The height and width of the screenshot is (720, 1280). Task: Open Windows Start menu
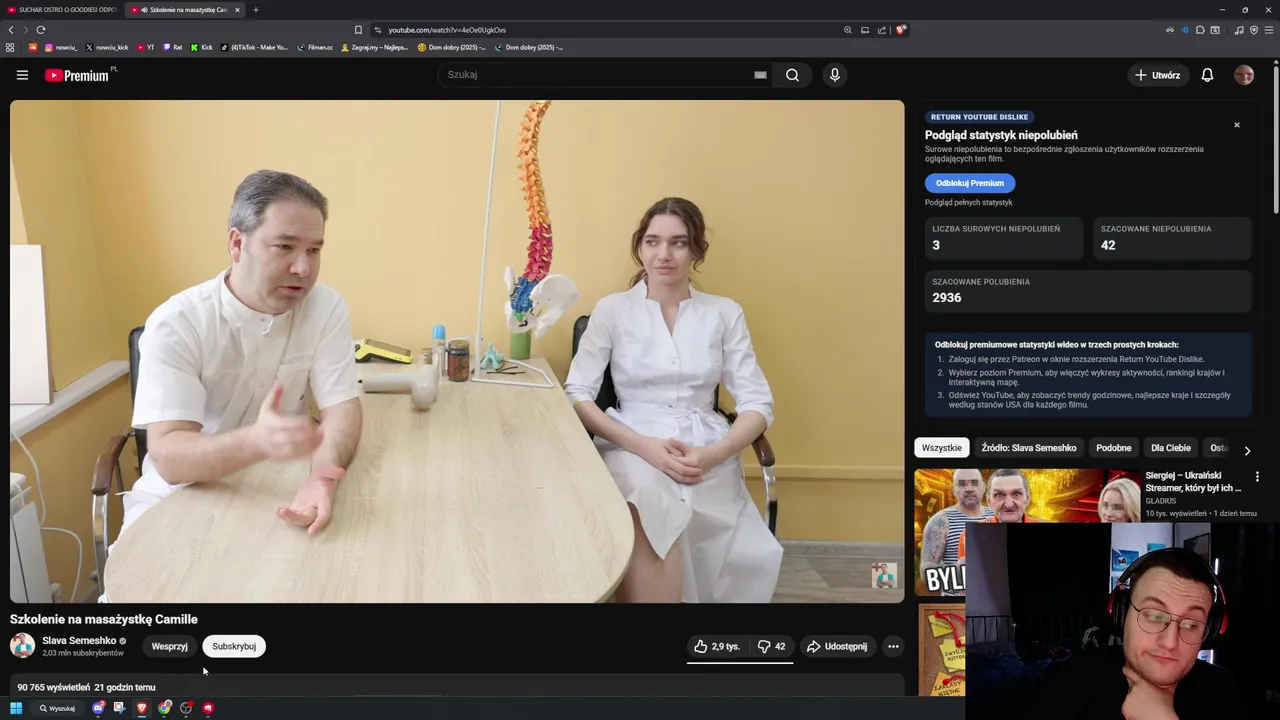16,708
